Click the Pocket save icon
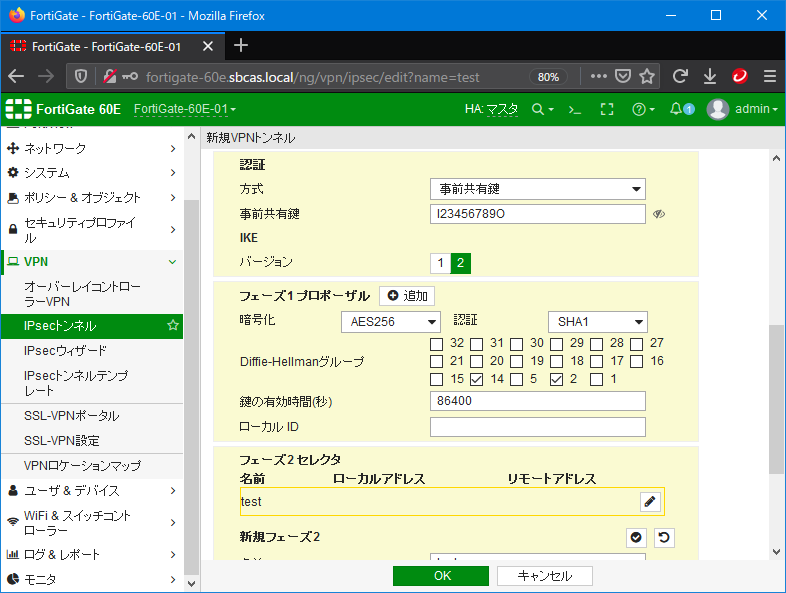Screen dimensions: 786x593 pyautogui.click(x=623, y=76)
